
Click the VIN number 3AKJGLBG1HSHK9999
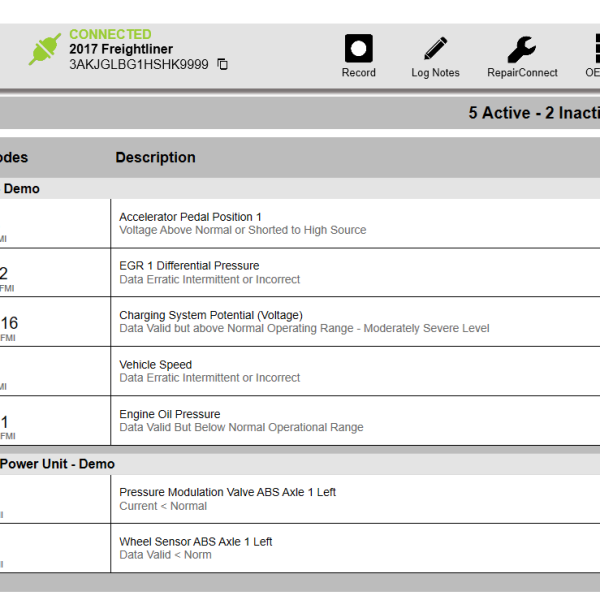[138, 64]
